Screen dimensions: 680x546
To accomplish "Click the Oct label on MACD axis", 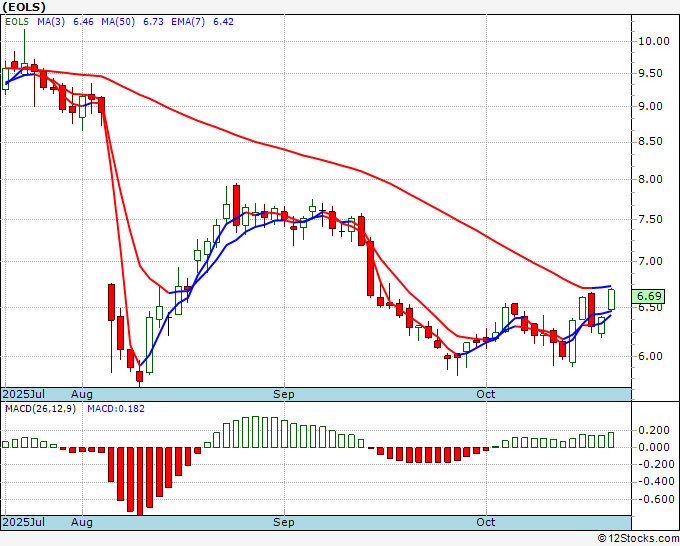I will tap(486, 522).
